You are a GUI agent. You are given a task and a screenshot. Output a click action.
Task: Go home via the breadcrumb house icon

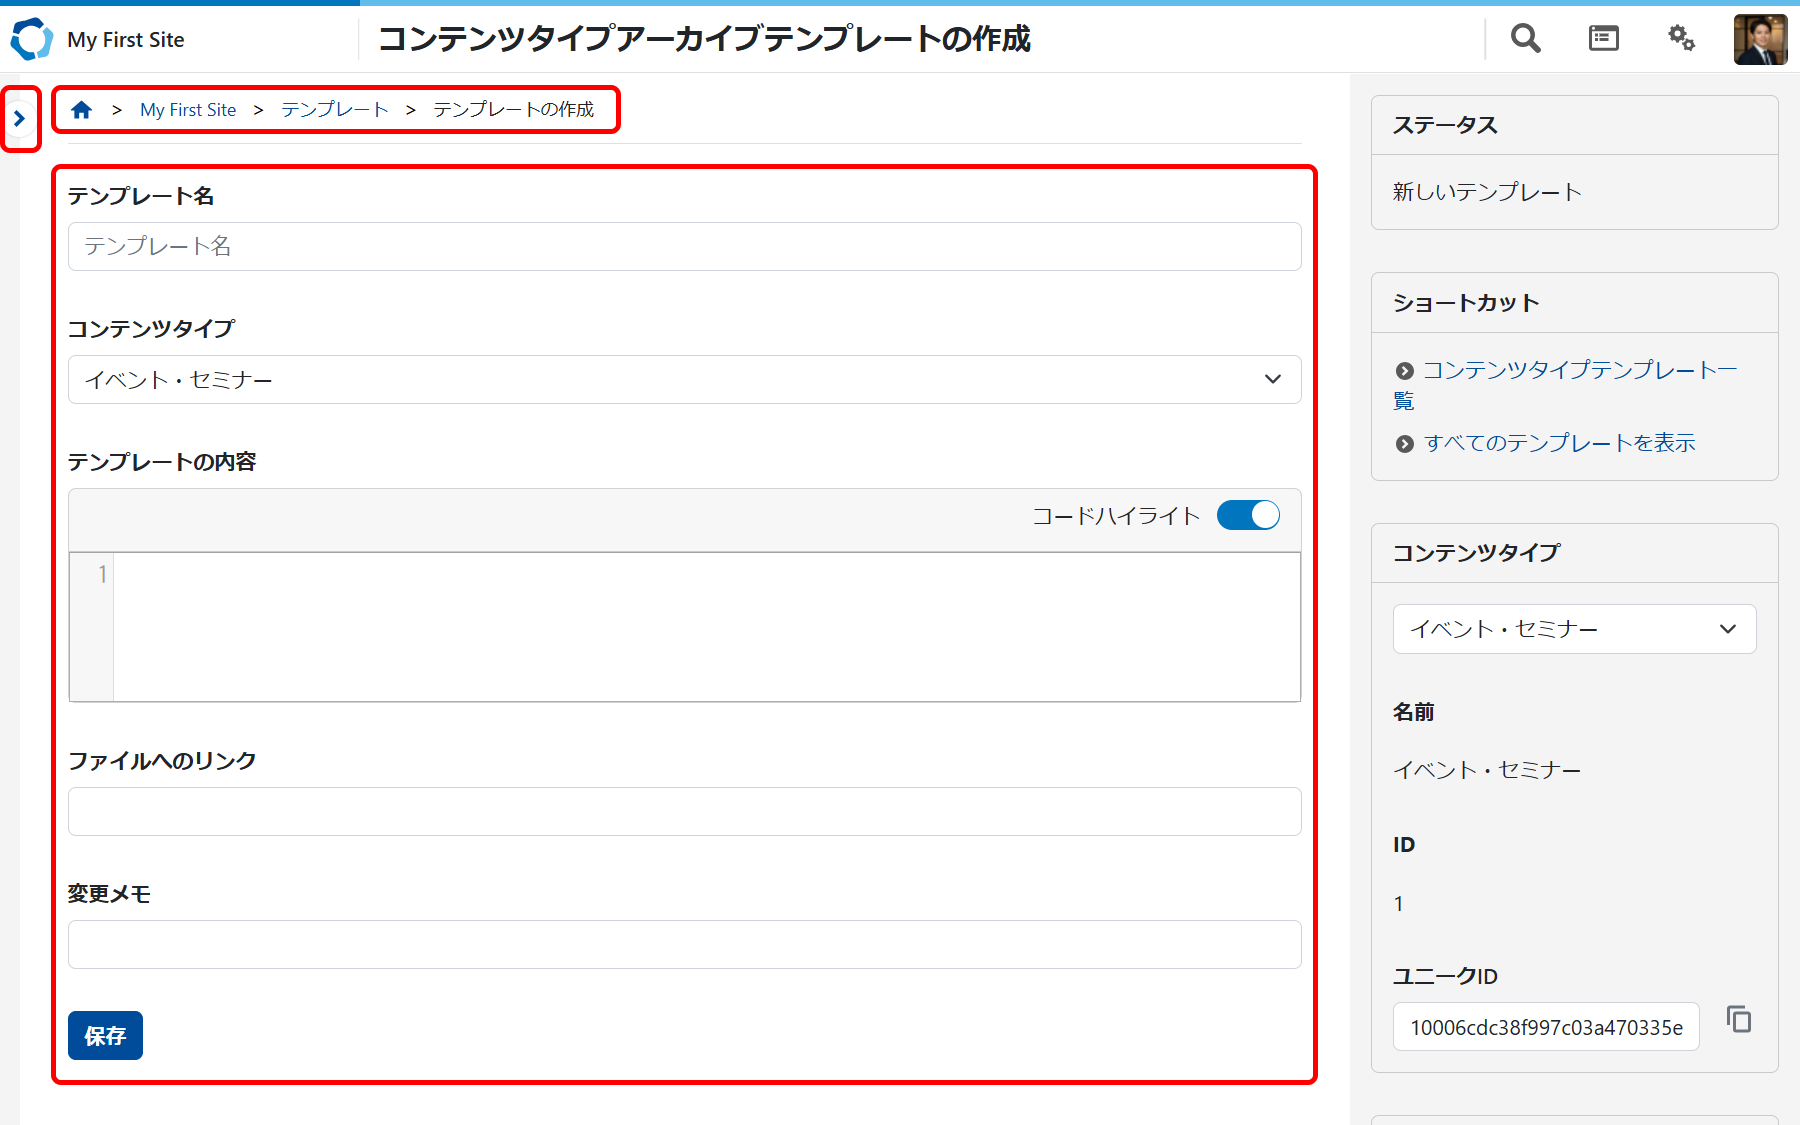(x=81, y=109)
